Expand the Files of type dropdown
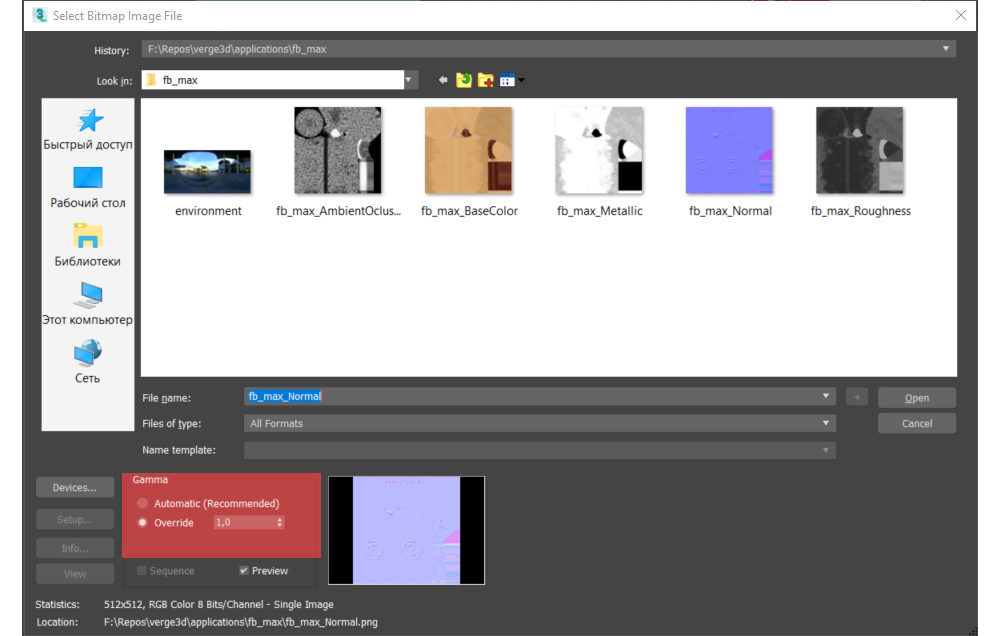1000x636 pixels. coord(826,423)
